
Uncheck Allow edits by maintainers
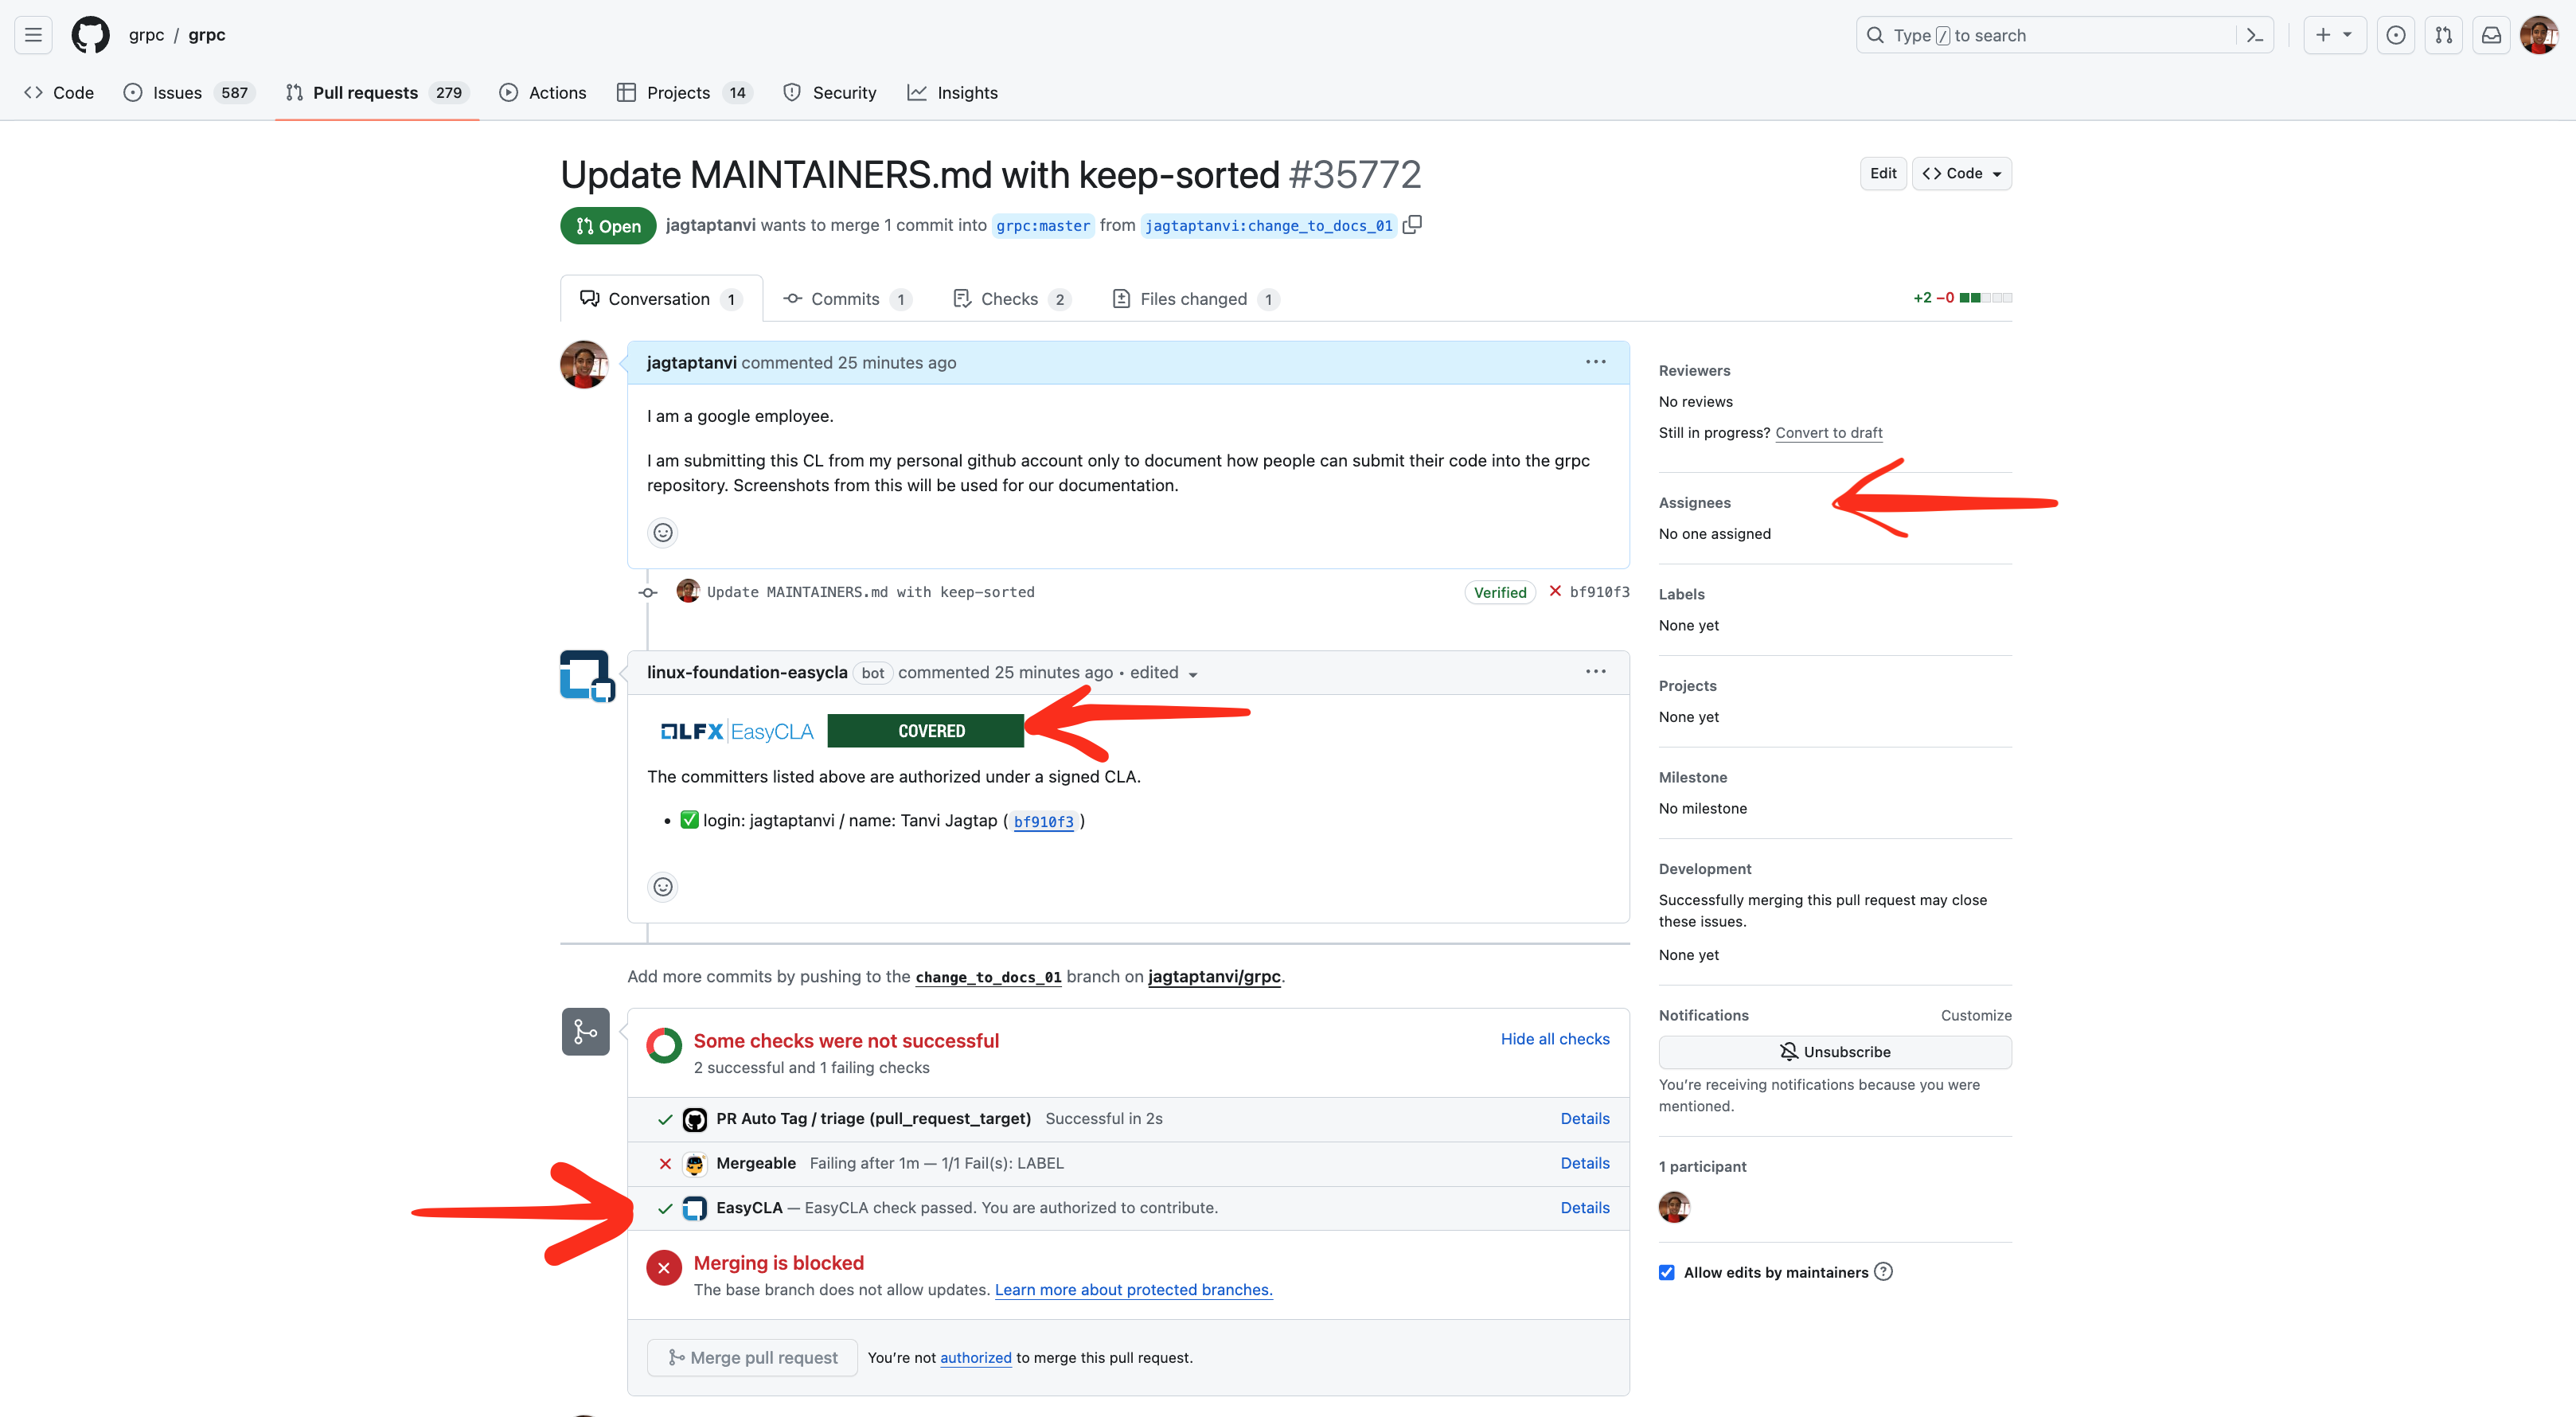1666,1272
